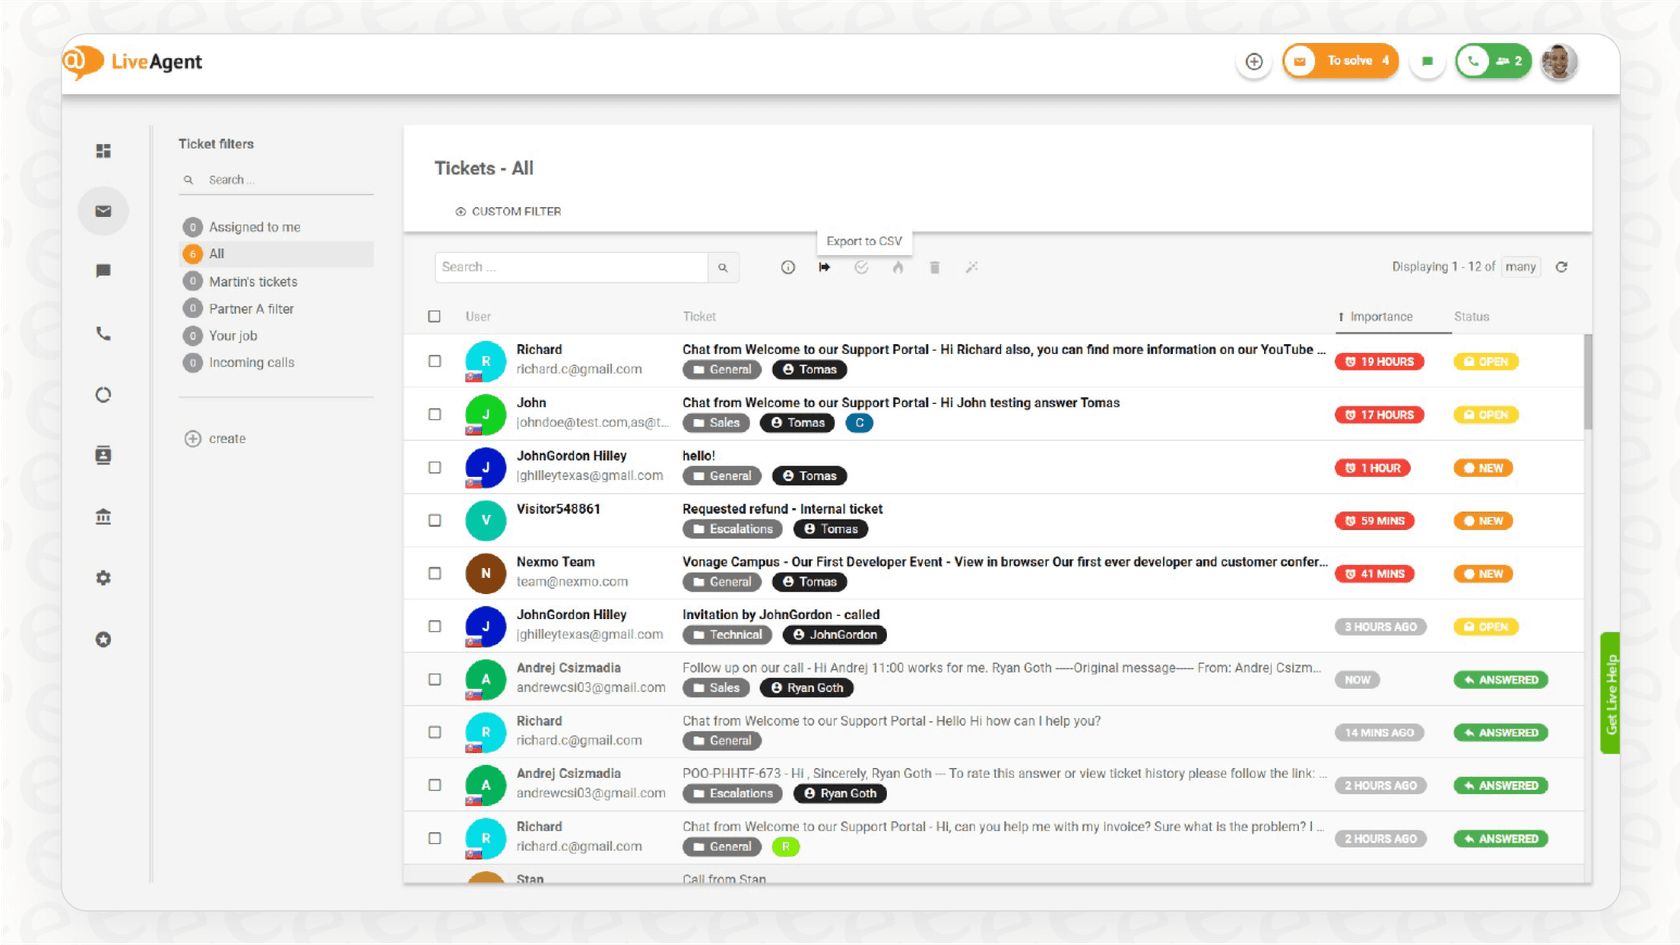Open the Calls section in the sidebar
The image size is (1680, 945).
(103, 333)
